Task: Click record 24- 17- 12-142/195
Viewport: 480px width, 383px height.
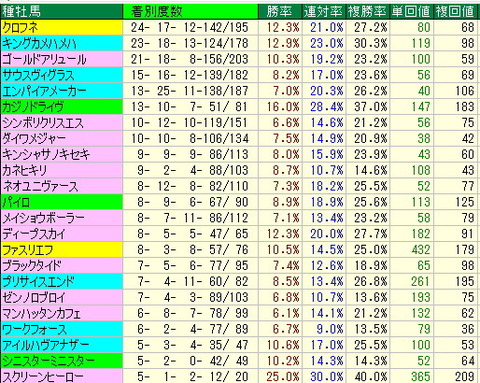Action: coord(190,28)
